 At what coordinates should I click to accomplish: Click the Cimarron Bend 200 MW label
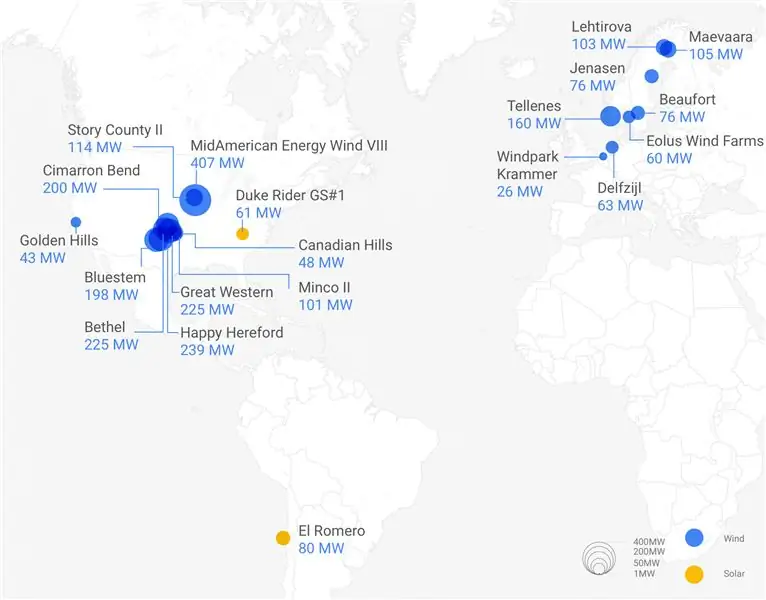click(x=91, y=179)
